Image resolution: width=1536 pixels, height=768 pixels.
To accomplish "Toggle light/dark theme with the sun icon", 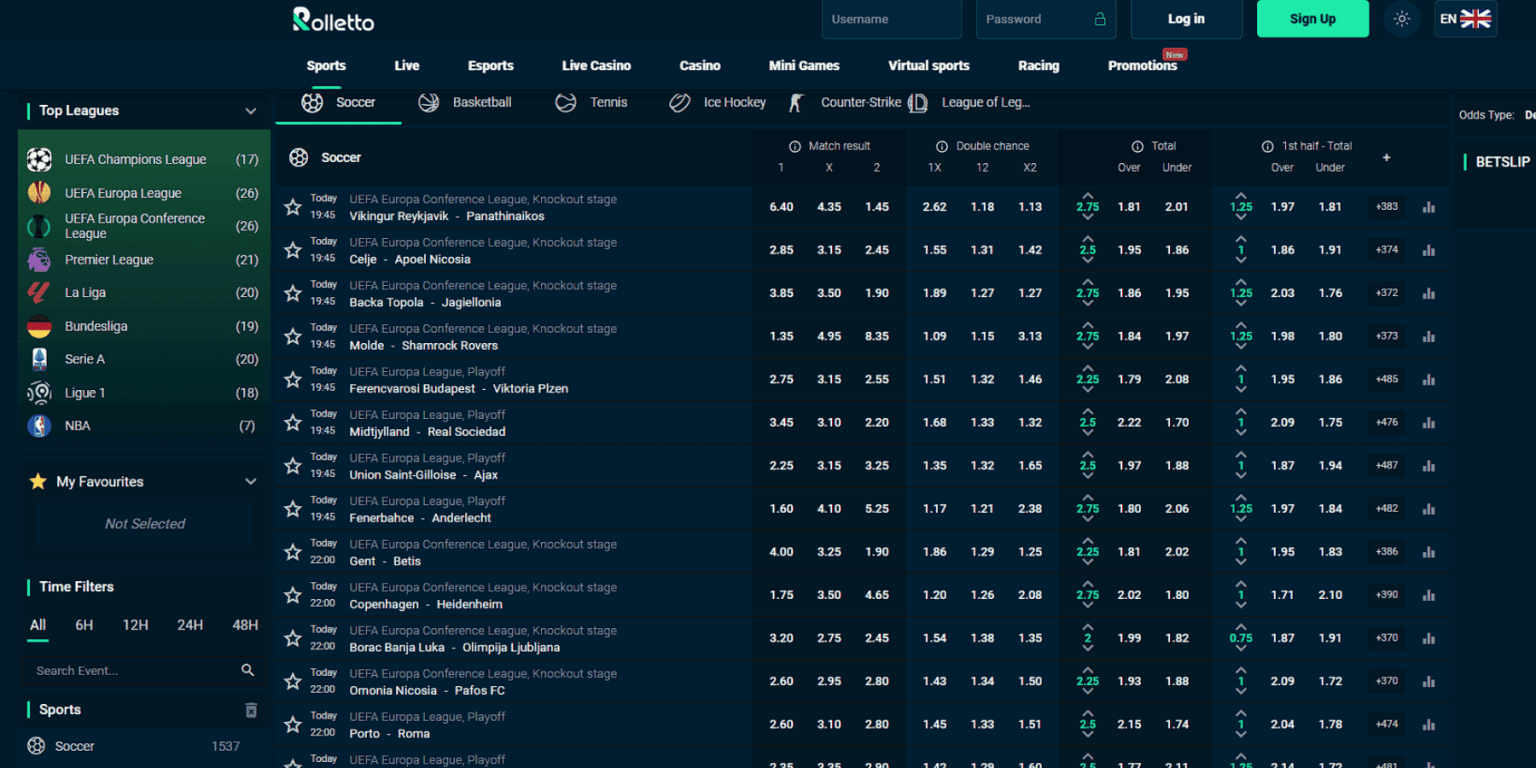I will point(1401,19).
